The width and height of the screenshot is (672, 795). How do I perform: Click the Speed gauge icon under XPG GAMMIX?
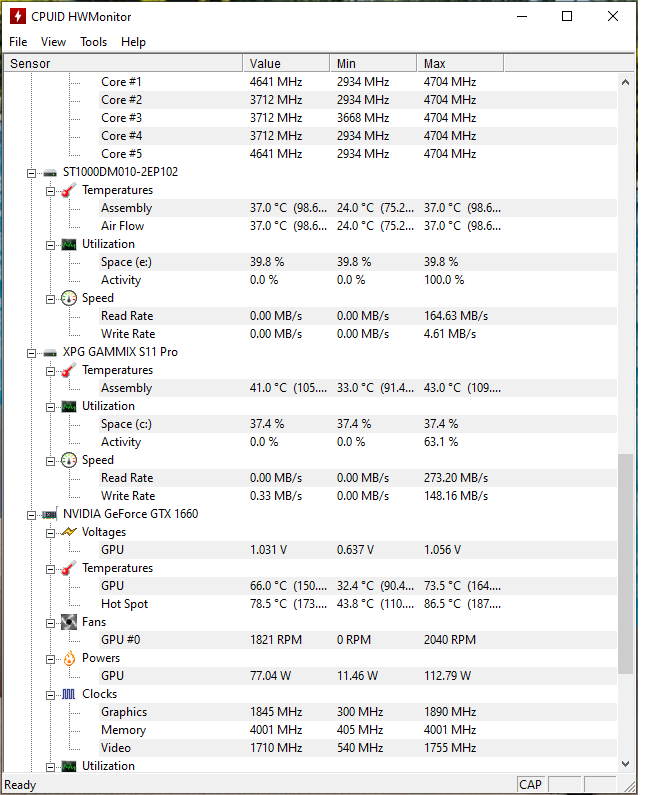pos(69,460)
